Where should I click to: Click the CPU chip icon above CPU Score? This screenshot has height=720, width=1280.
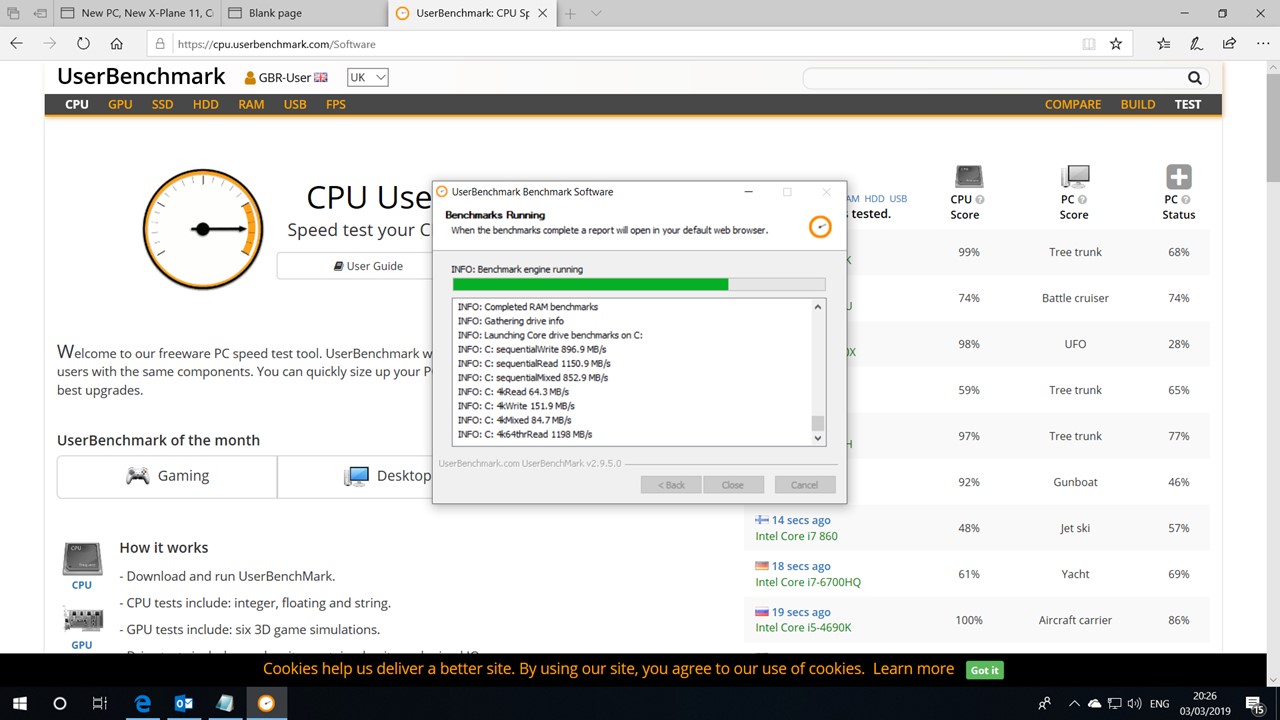click(x=967, y=177)
